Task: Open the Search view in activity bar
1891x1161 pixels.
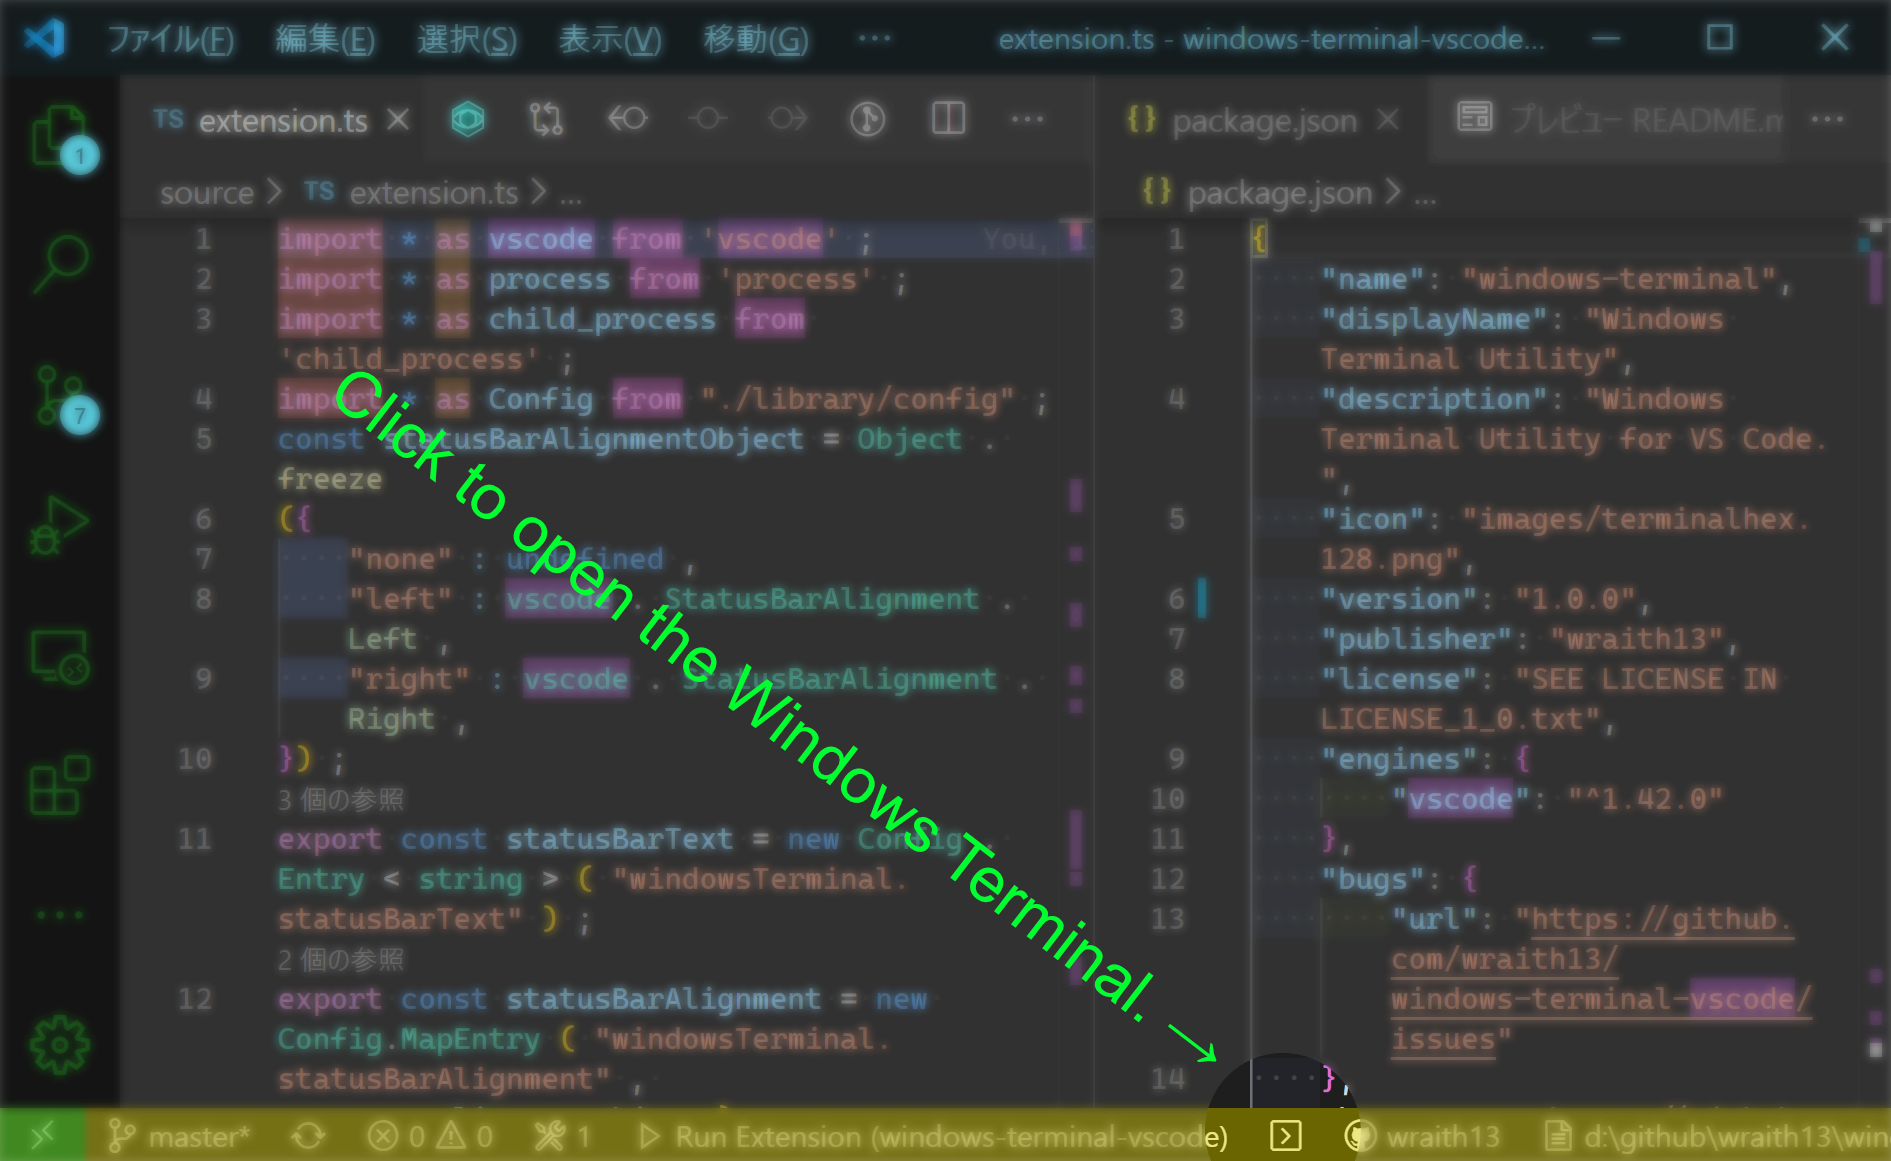Action: pos(60,263)
